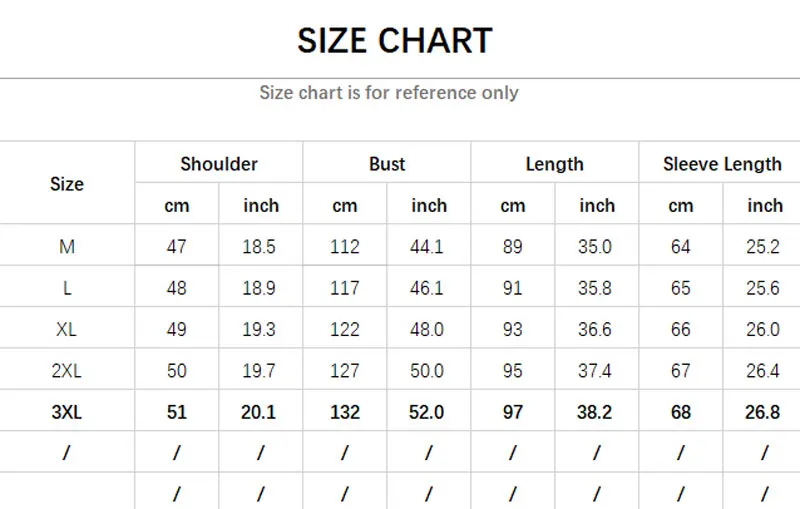This screenshot has height=509, width=800.
Task: Click the 'Size chart is for reference only' text
Action: tap(389, 93)
